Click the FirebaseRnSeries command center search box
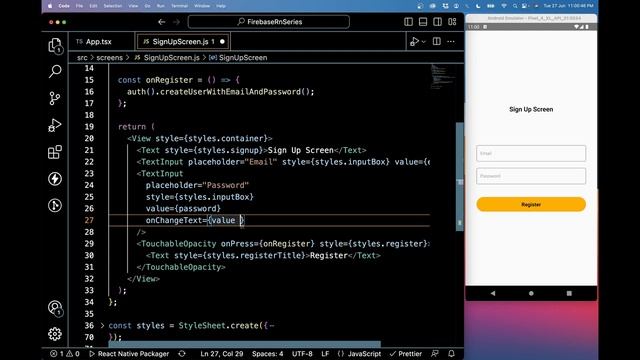 (269, 22)
